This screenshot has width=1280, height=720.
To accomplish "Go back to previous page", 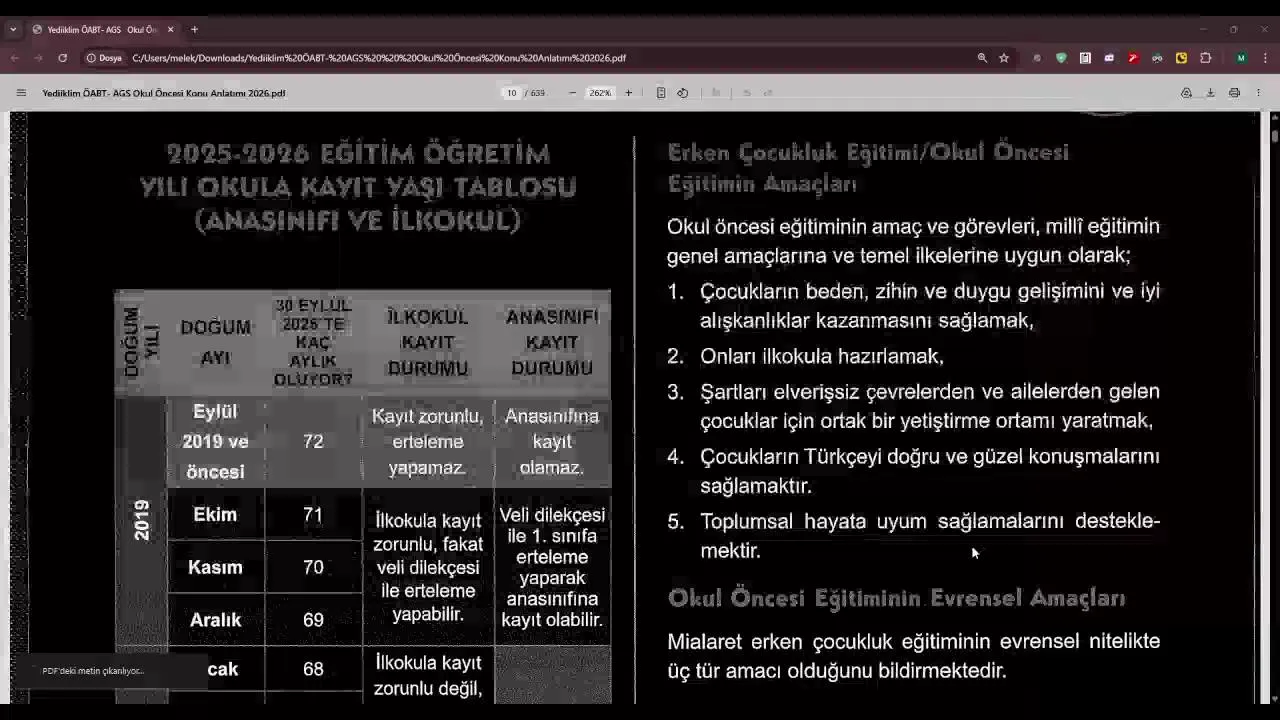I will pyautogui.click(x=14, y=58).
